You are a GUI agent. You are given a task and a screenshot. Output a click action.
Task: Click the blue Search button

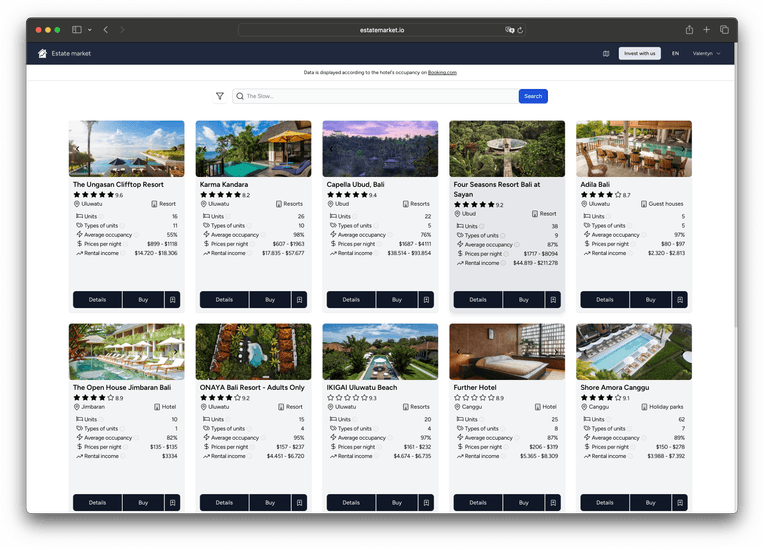[x=533, y=96]
